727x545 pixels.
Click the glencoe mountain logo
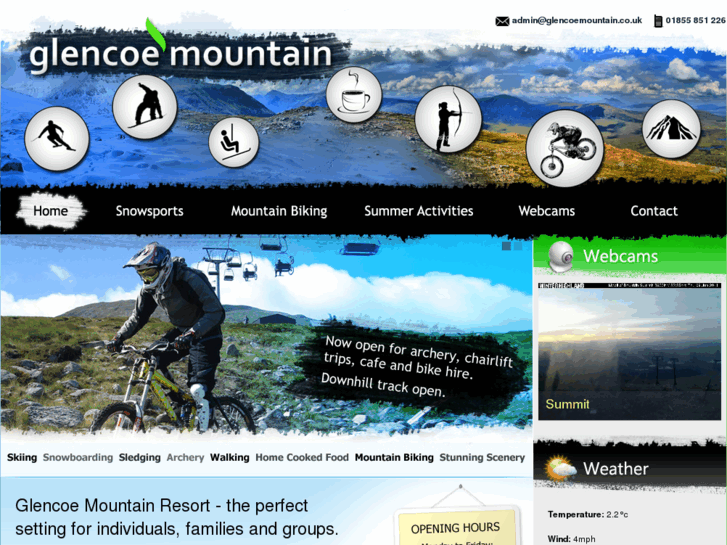coord(181,53)
